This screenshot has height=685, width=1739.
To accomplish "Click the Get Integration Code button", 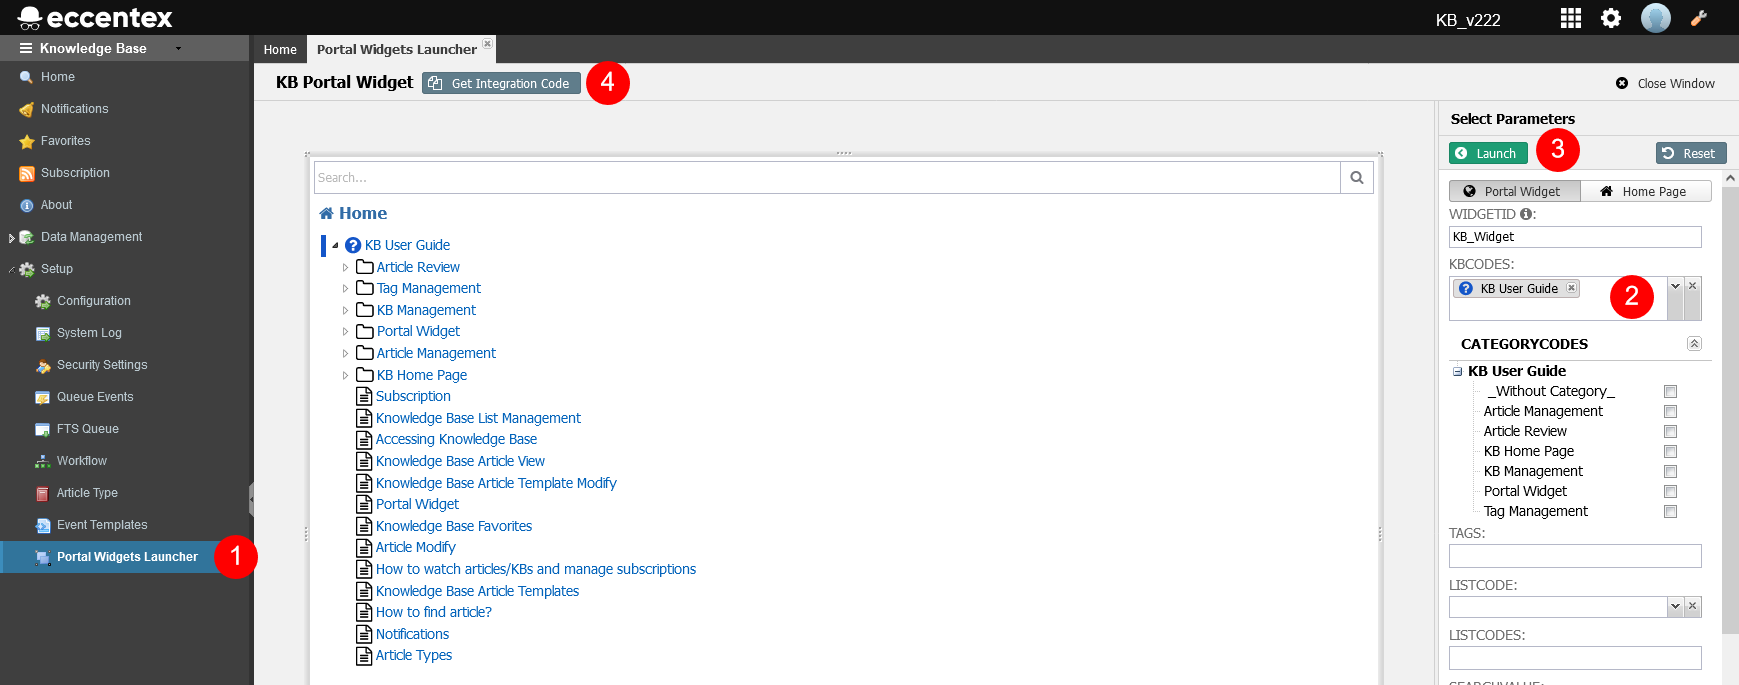I will tap(501, 84).
